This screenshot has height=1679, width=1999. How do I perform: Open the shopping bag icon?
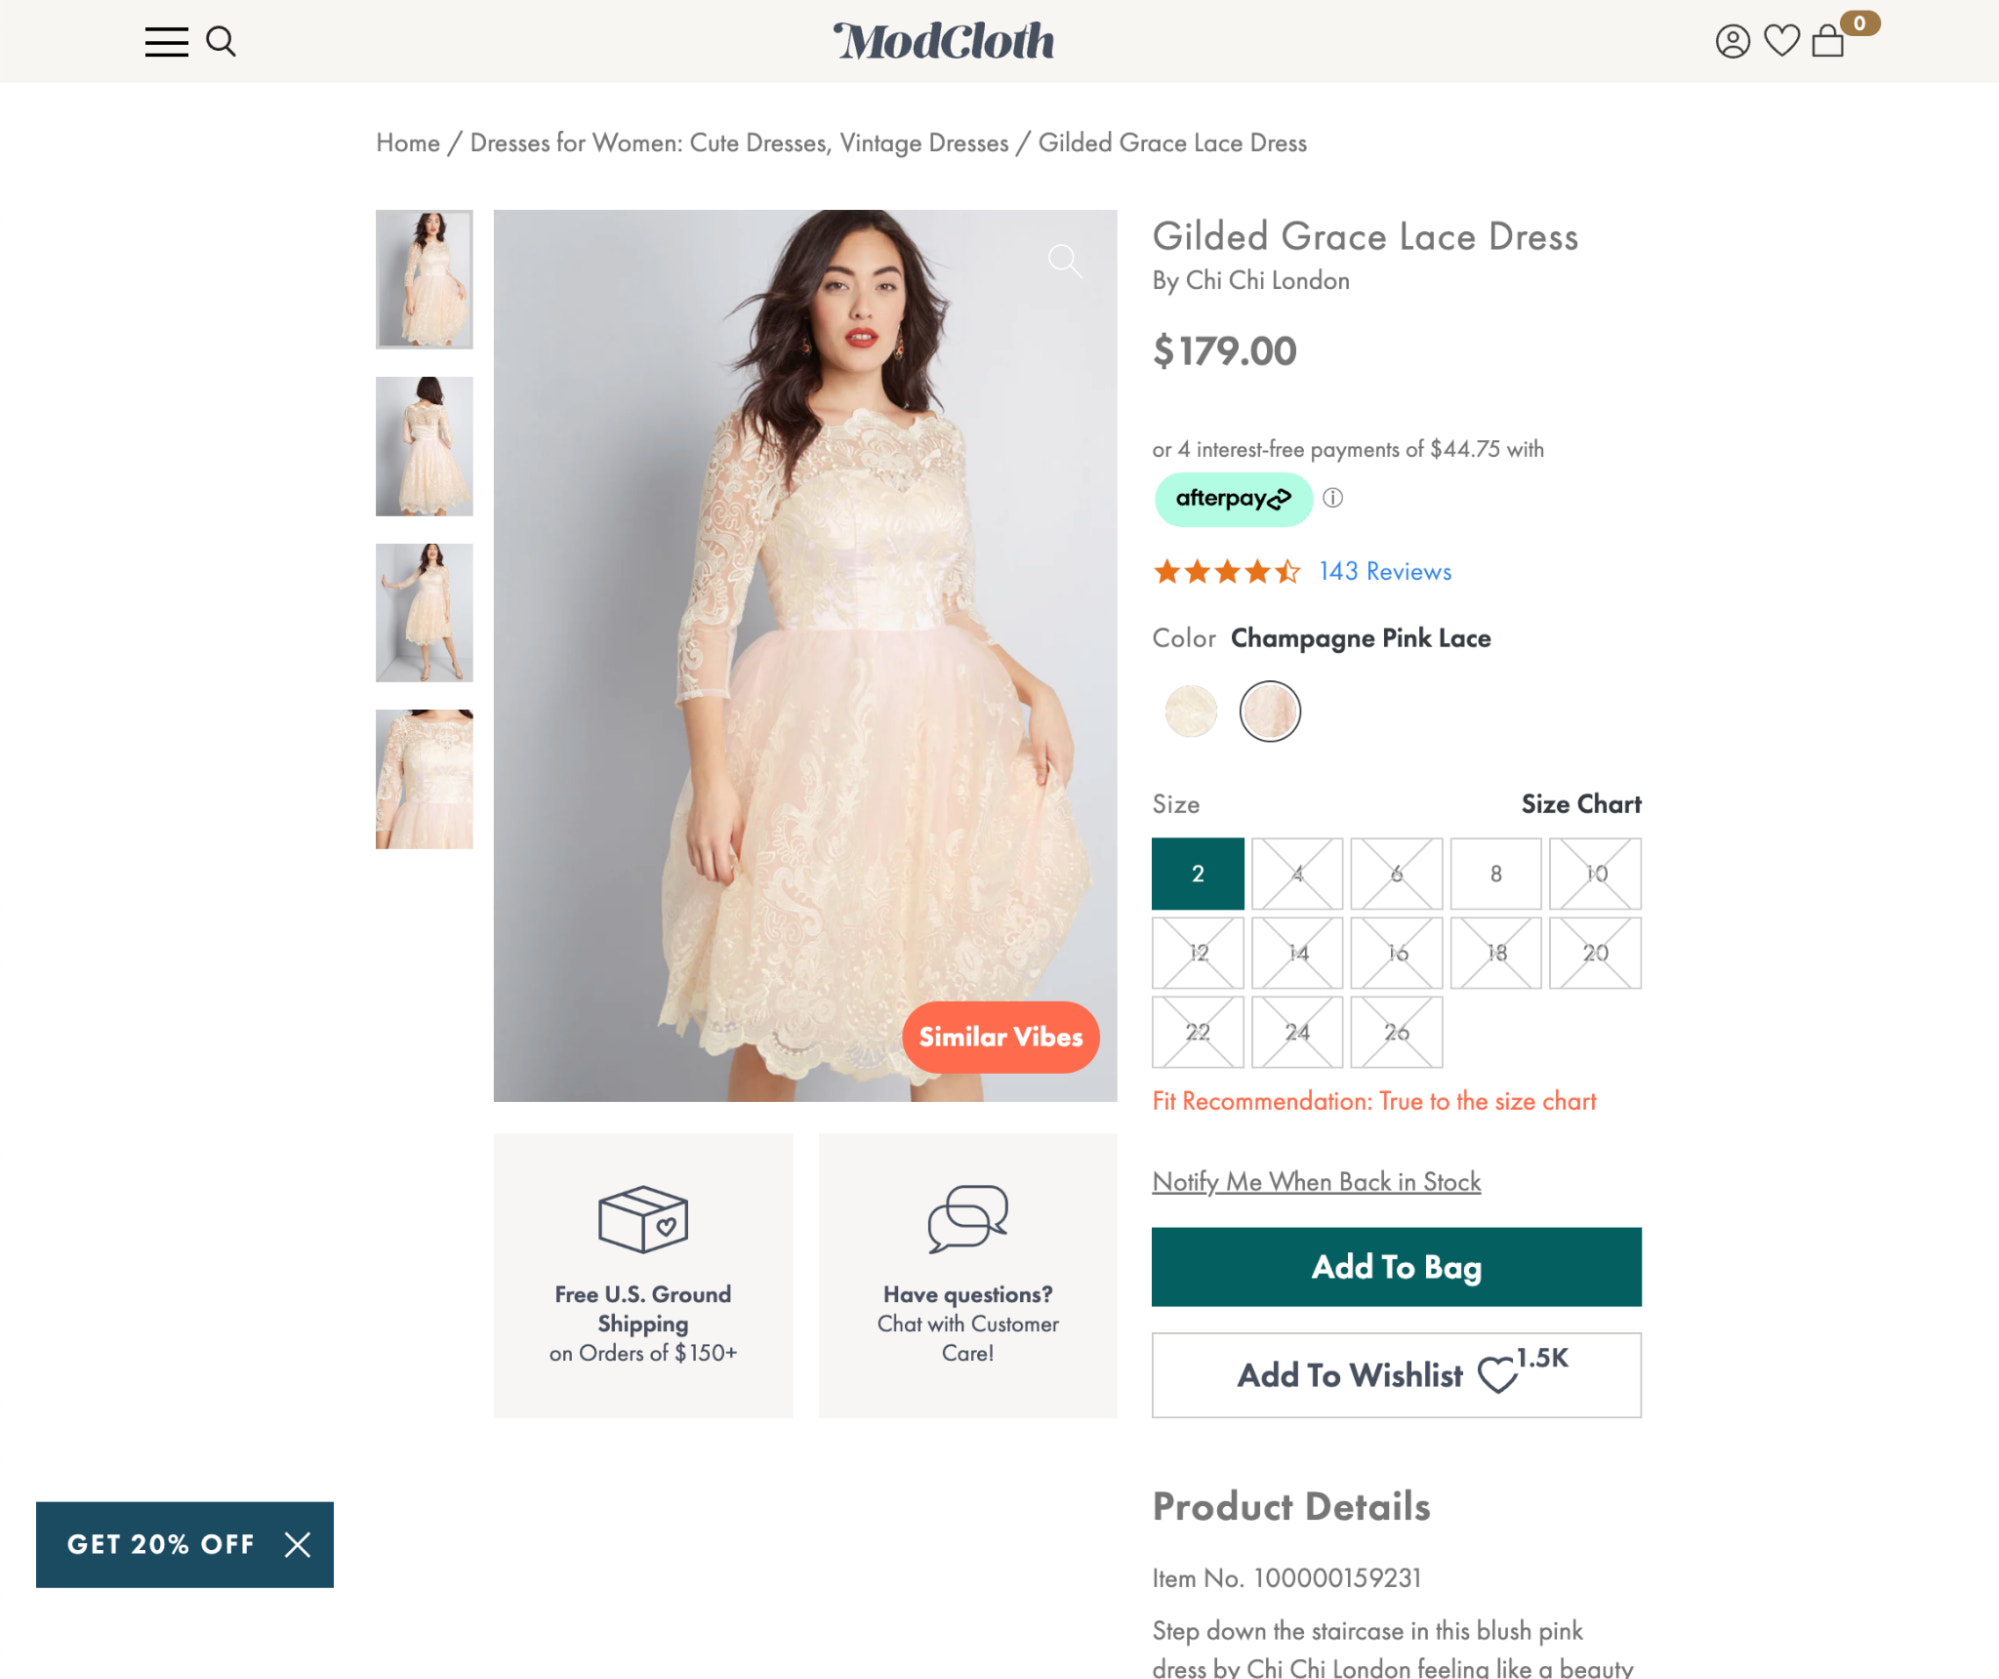pyautogui.click(x=1828, y=42)
